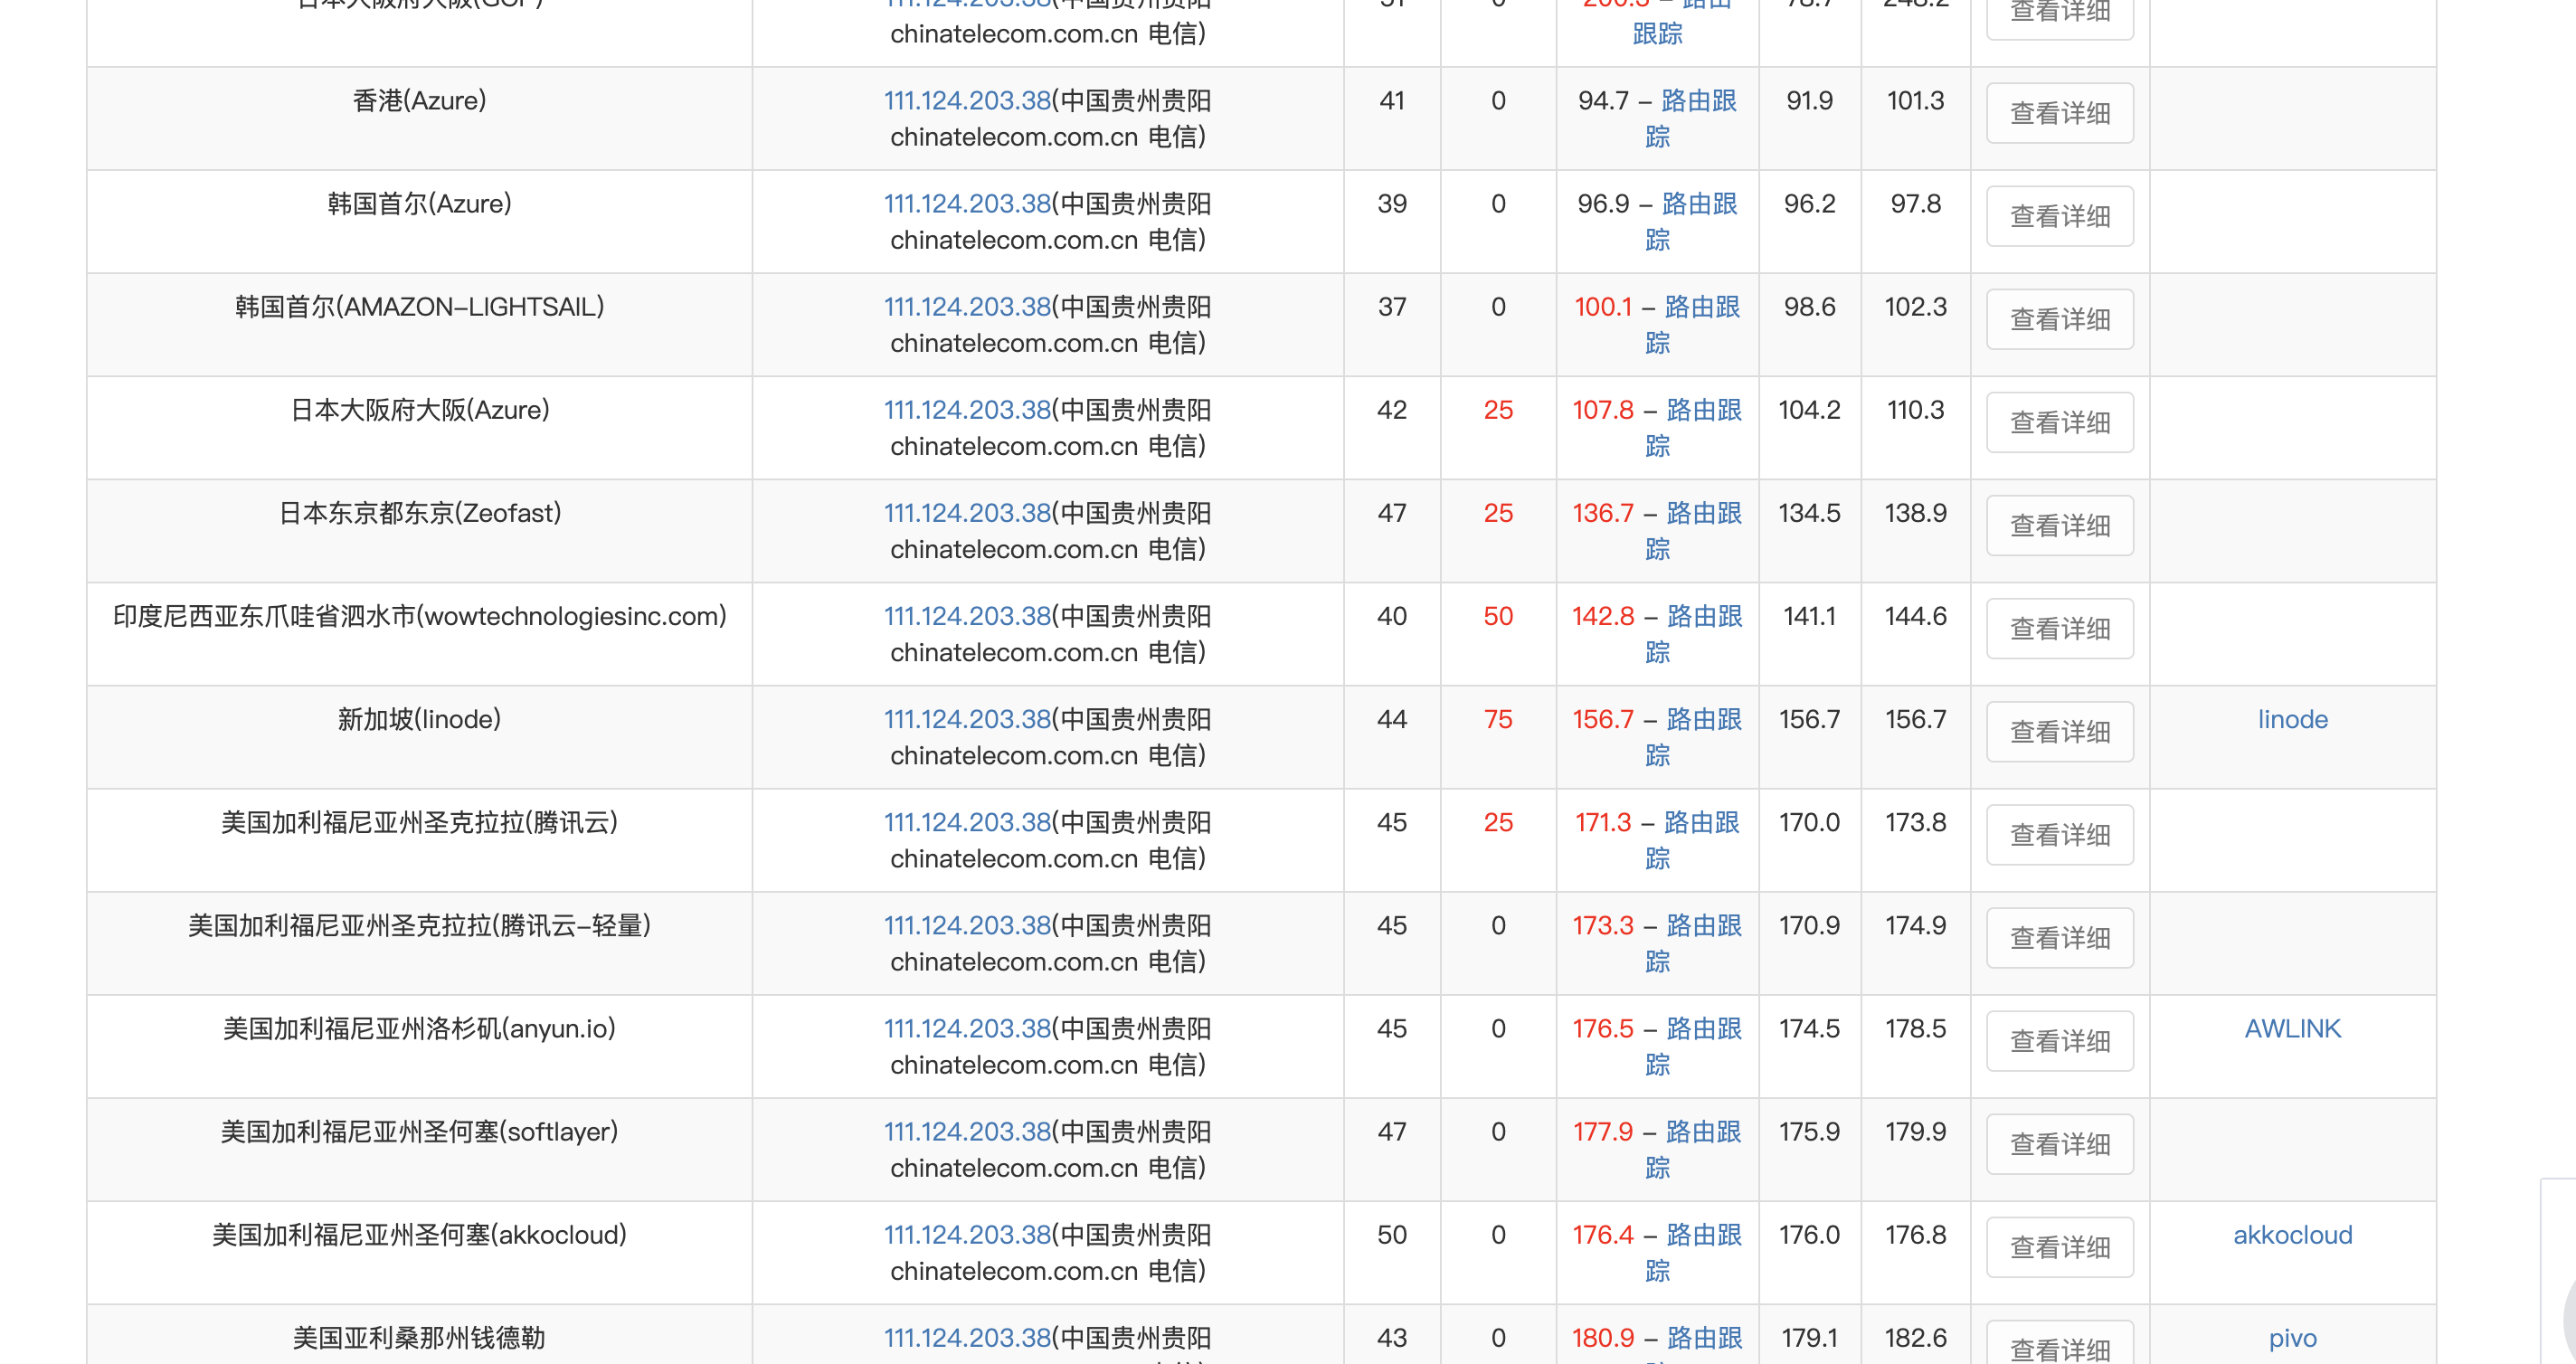2576x1364 pixels.
Task: Open the linode sponsor link
Action: click(x=2291, y=719)
